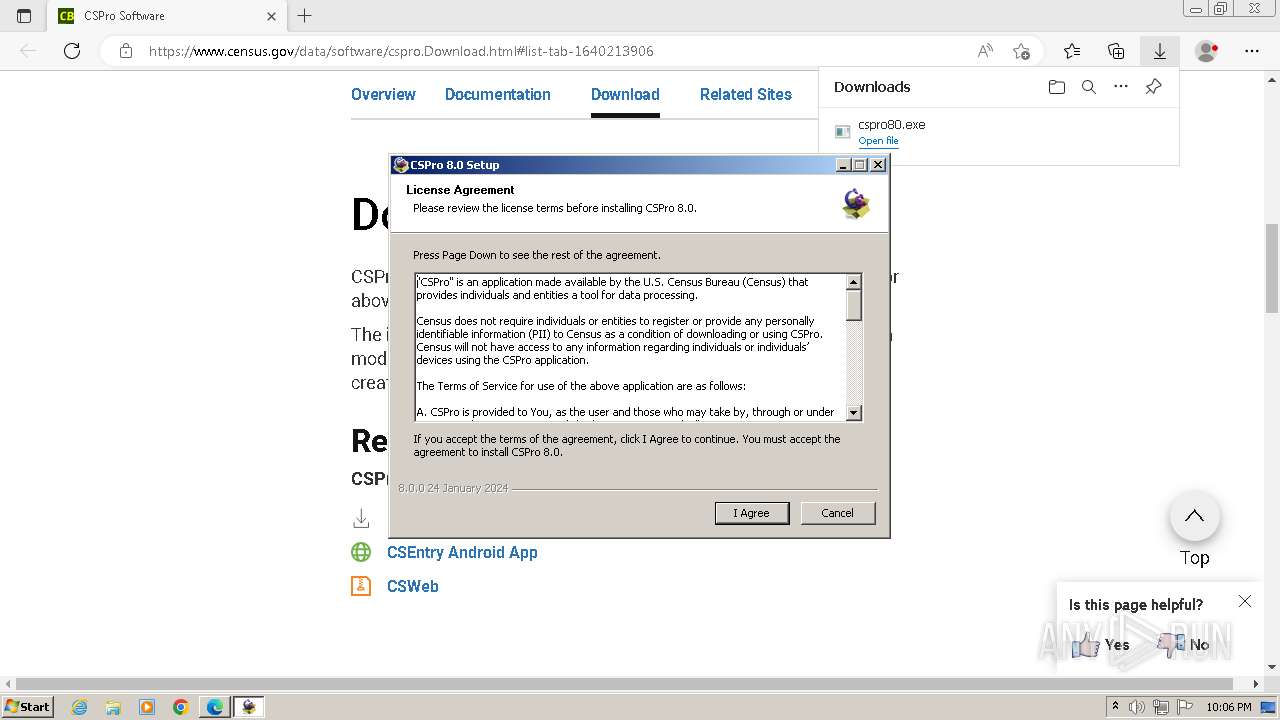Close the CSPro Software tab

(271, 16)
